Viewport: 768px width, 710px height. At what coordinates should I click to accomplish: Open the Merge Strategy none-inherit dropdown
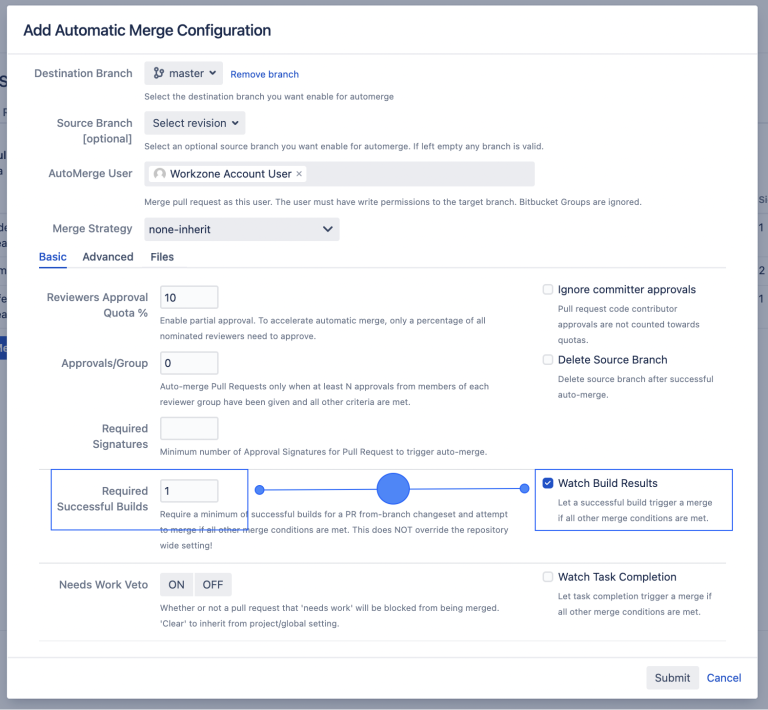coord(241,229)
